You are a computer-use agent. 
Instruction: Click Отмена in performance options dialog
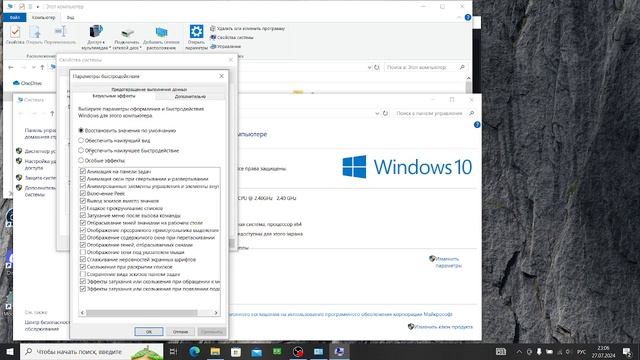pos(180,331)
